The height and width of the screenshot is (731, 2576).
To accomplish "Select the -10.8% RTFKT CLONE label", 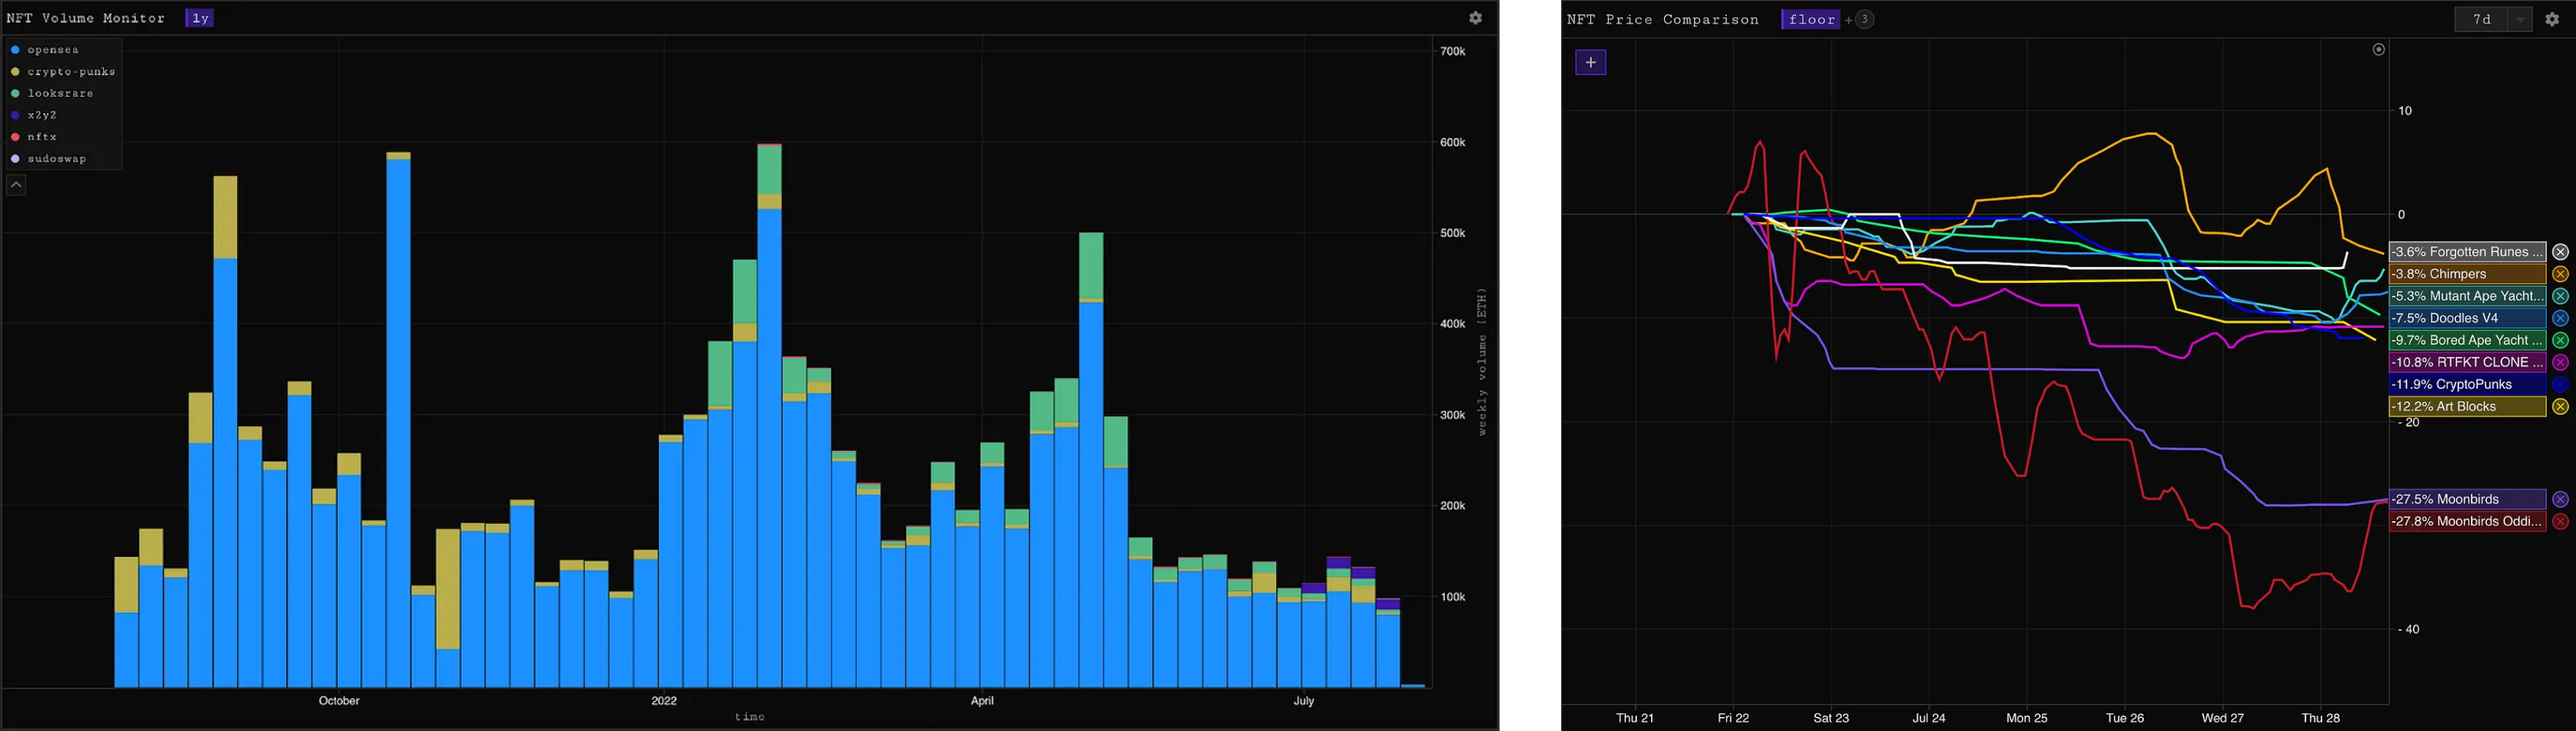I will pos(2467,362).
